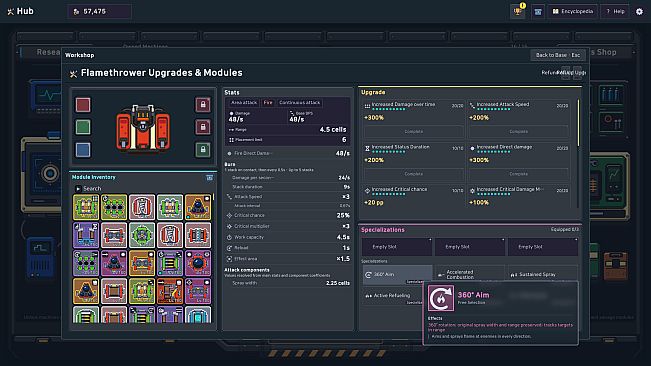This screenshot has height=366, width=651.
Task: Click the Fire tag in Stats
Action: tap(268, 102)
